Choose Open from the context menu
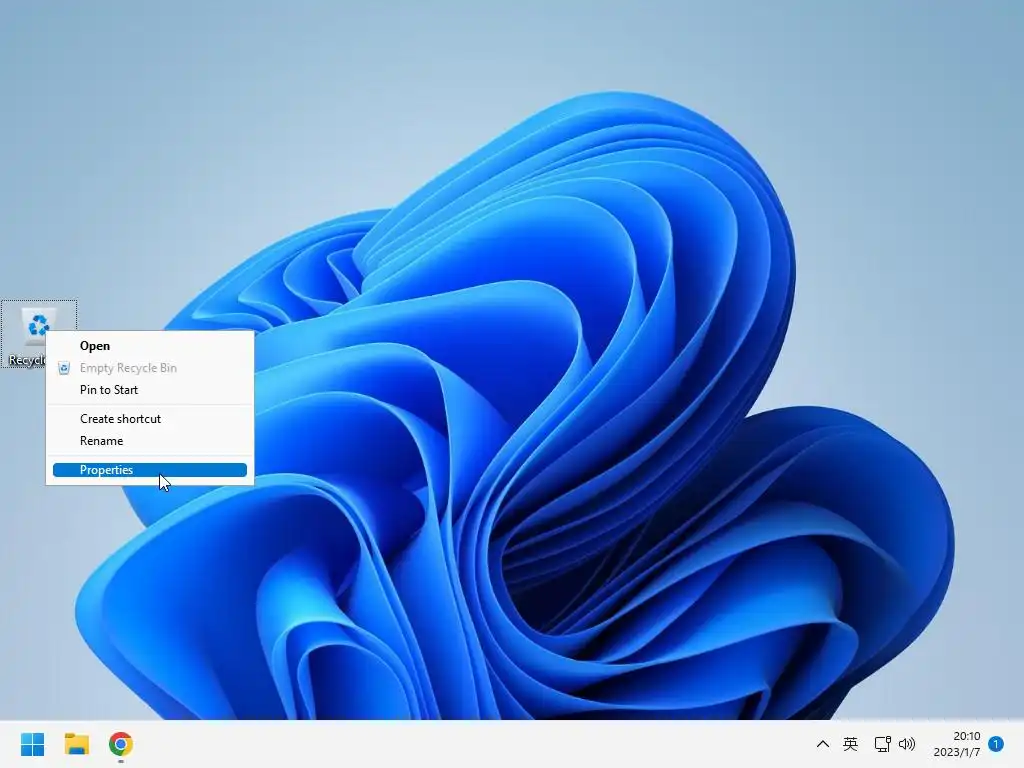Image resolution: width=1024 pixels, height=768 pixels. [x=150, y=346]
